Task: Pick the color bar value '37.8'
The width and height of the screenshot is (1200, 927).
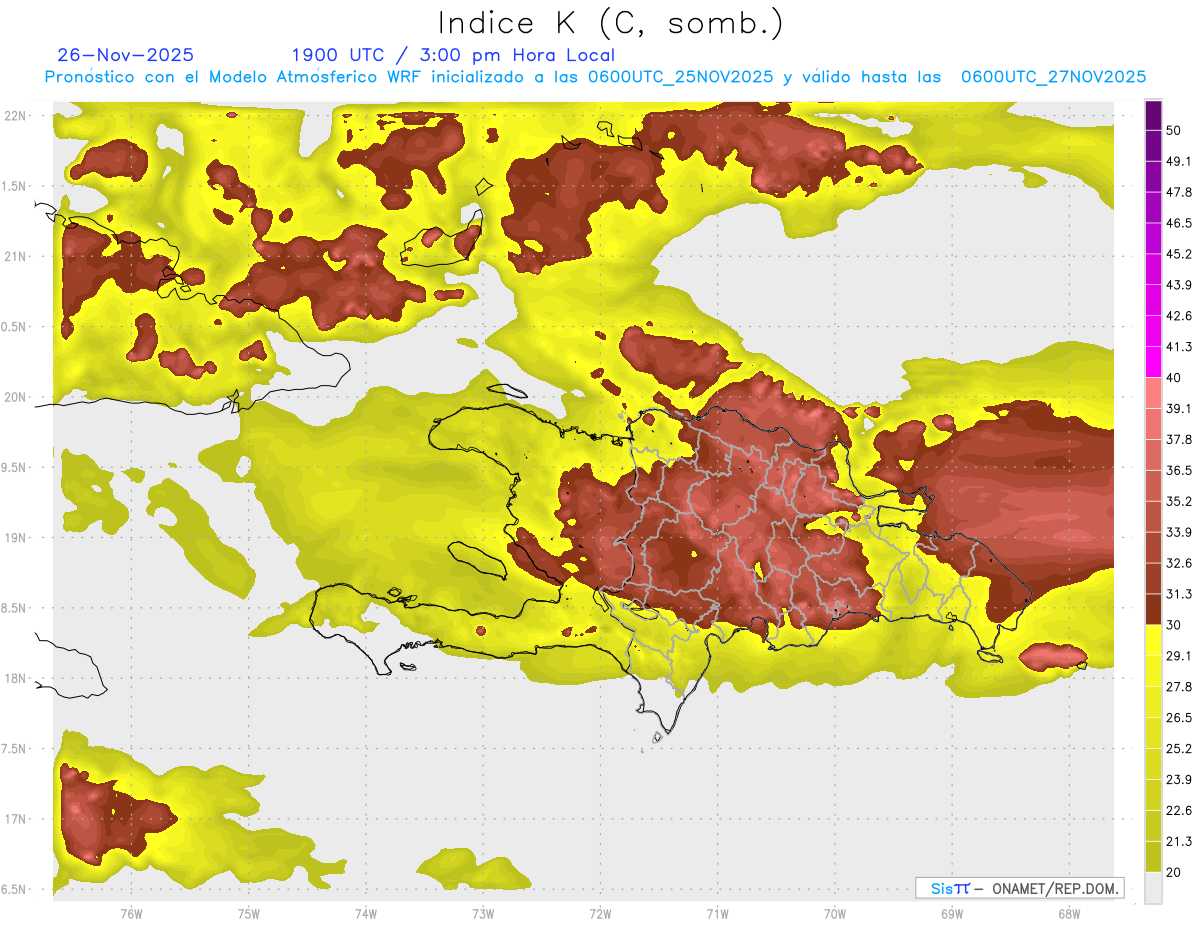Action: pos(1179,439)
